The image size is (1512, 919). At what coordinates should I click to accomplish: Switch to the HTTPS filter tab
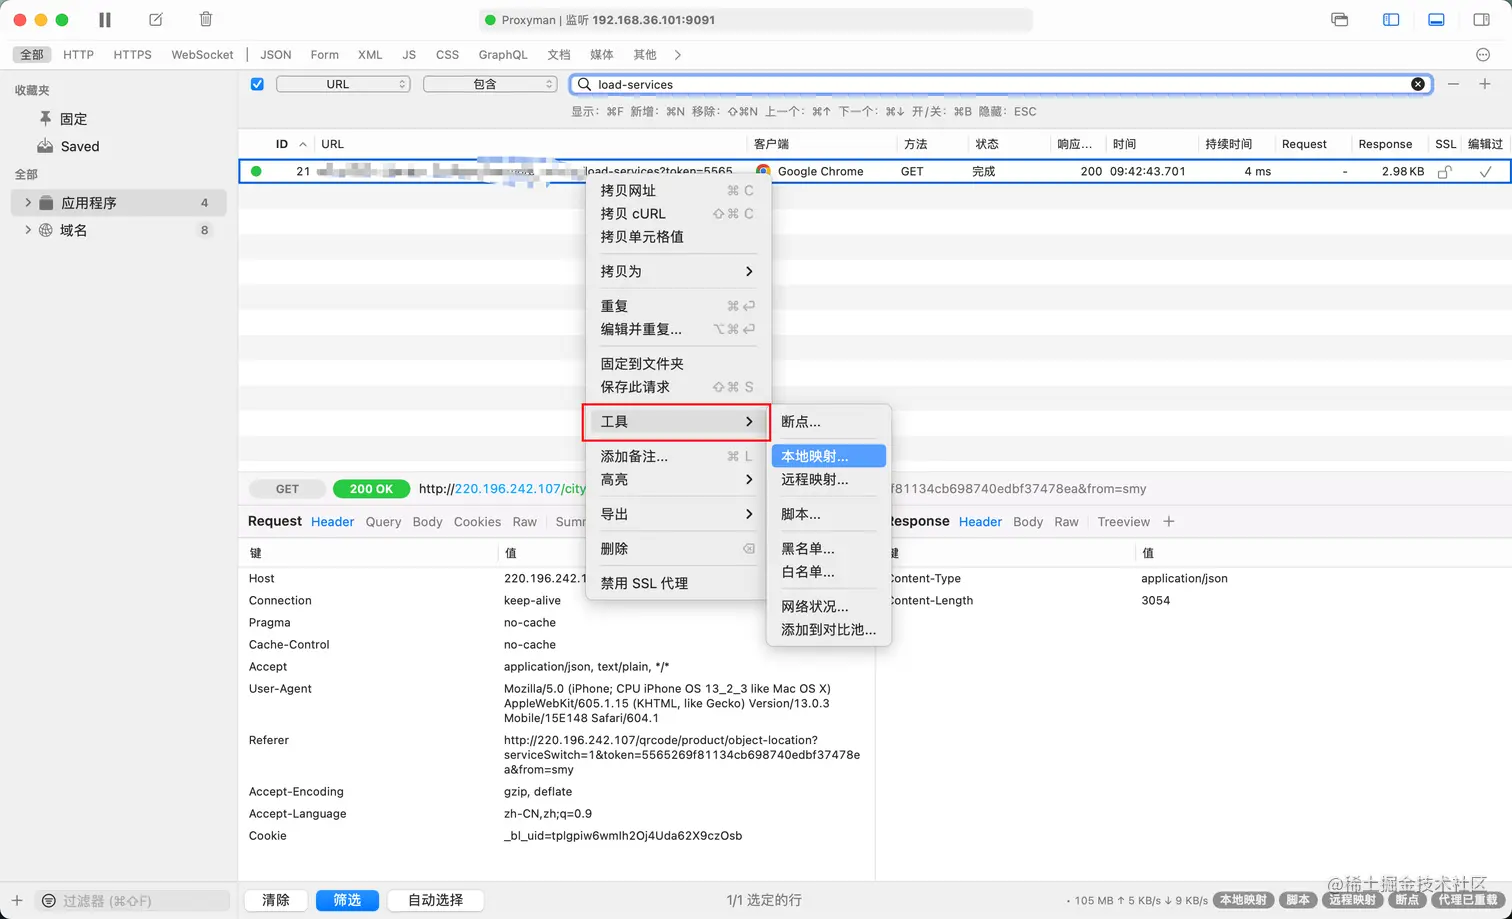(x=132, y=55)
